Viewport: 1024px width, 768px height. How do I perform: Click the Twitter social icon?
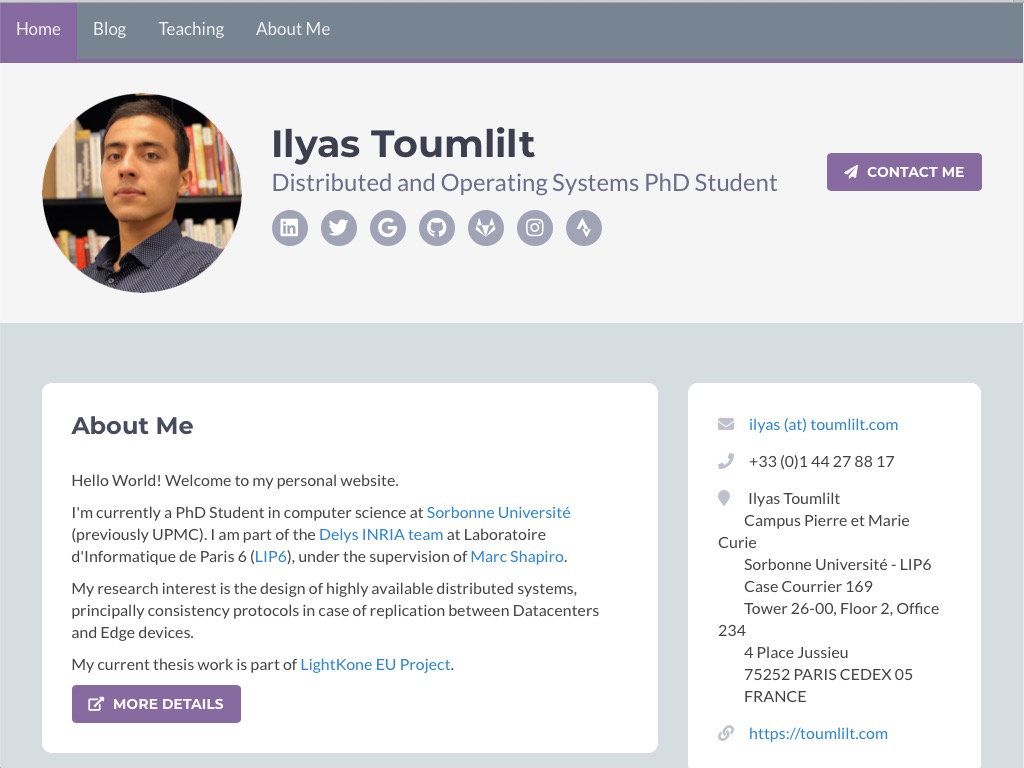coord(338,228)
